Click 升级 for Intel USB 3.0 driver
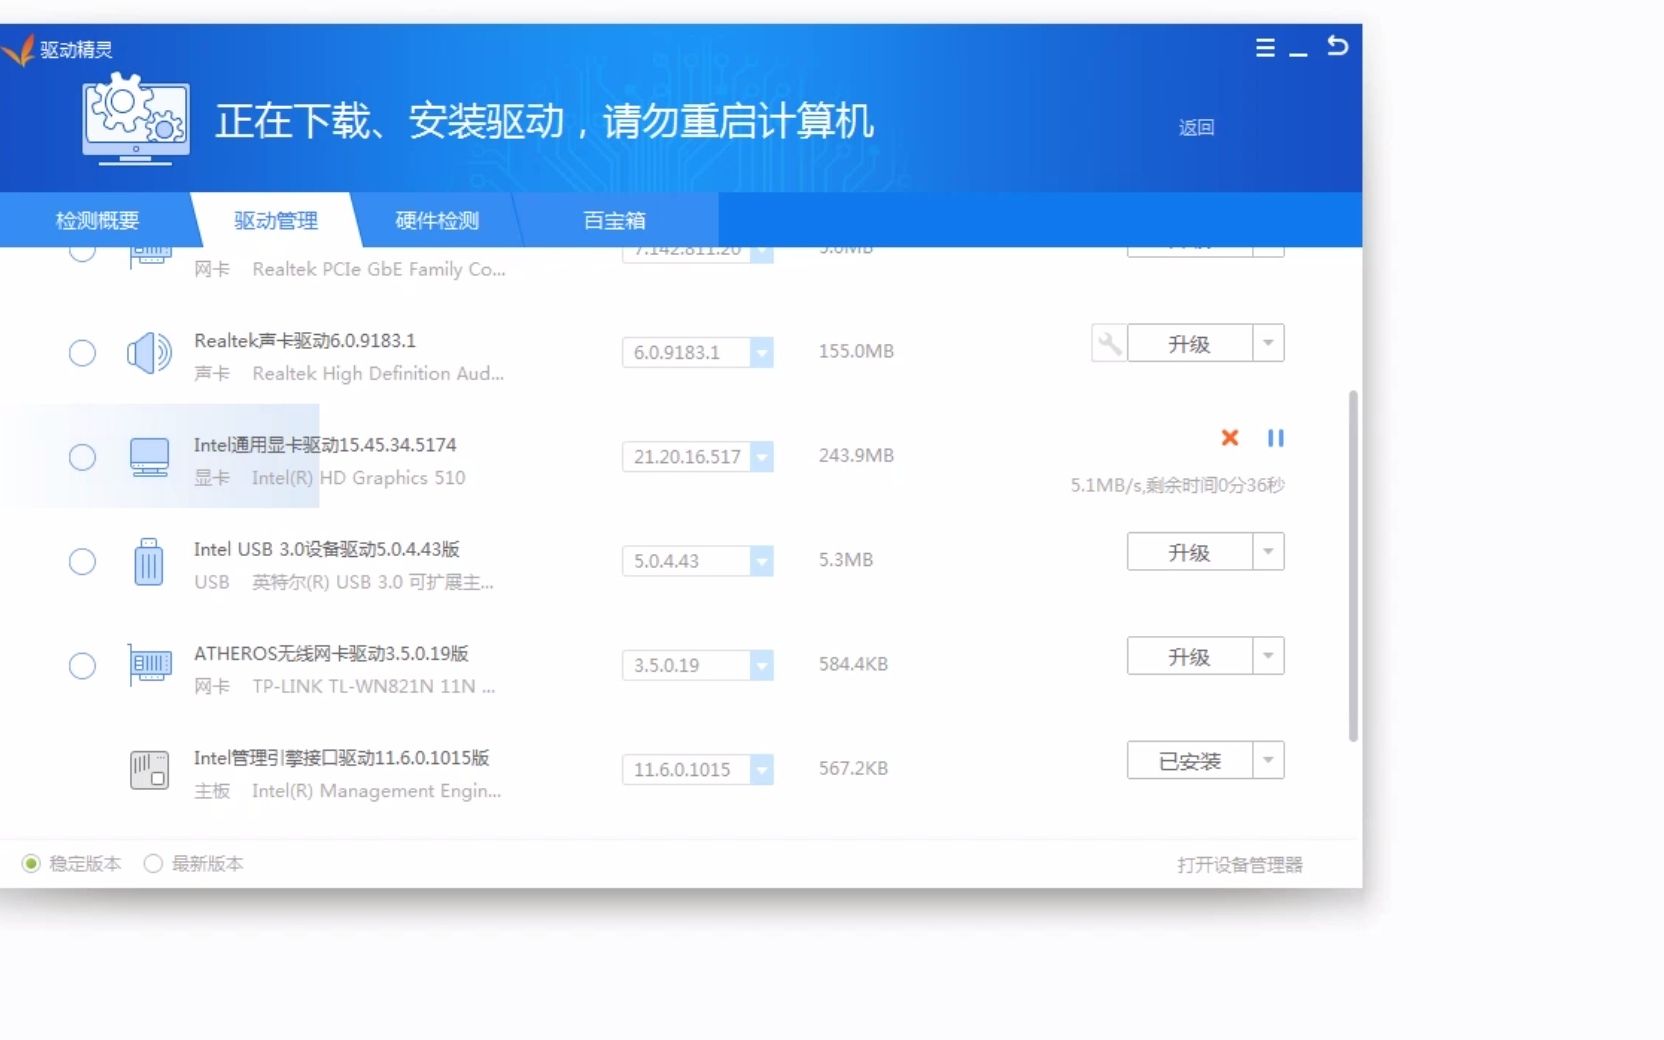Screen dimensions: 1664x1040 coord(1190,551)
